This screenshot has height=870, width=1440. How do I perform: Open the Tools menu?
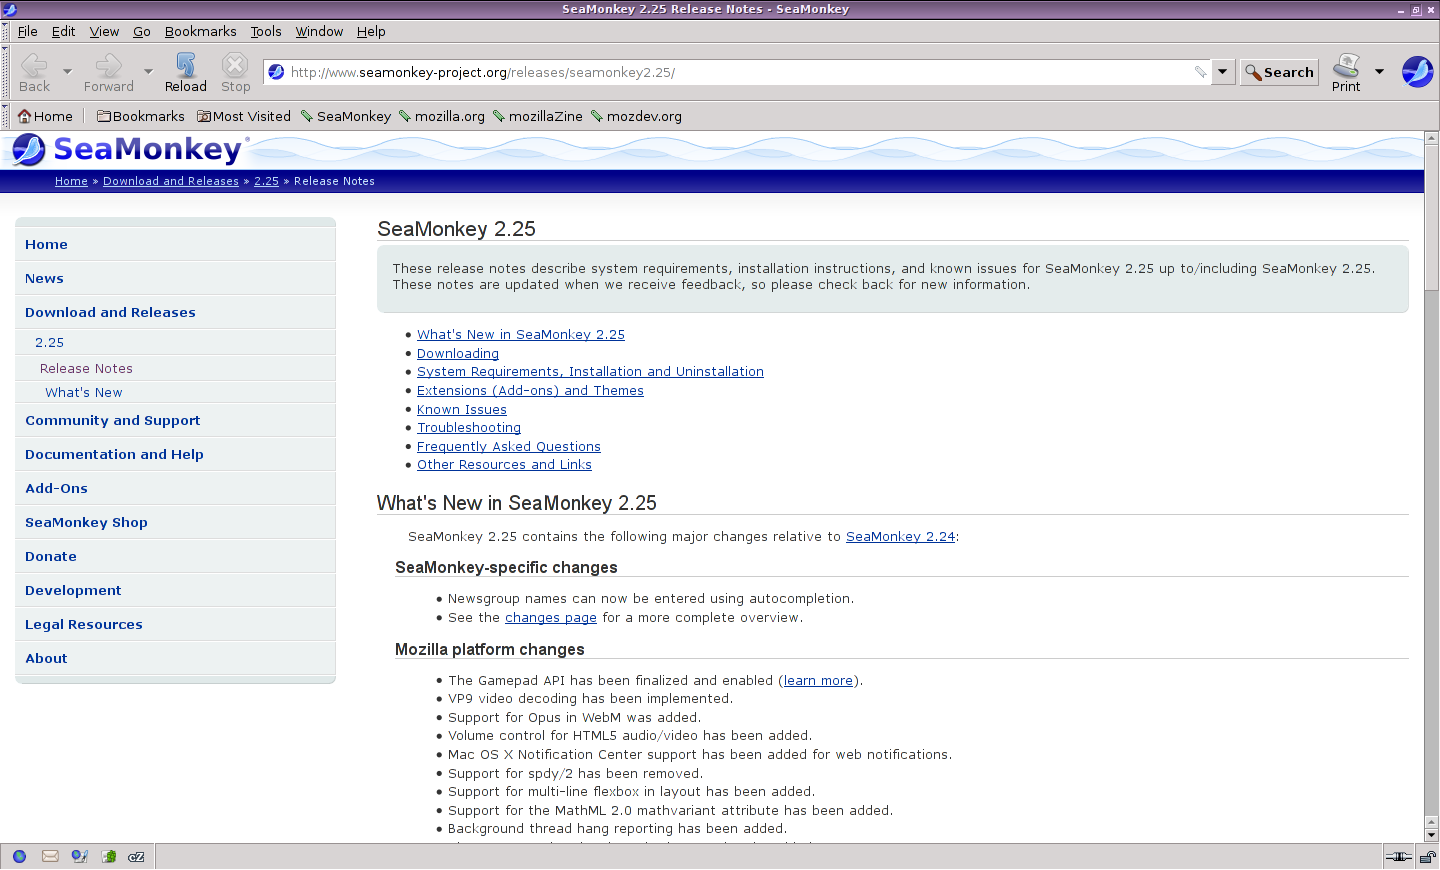pyautogui.click(x=265, y=31)
